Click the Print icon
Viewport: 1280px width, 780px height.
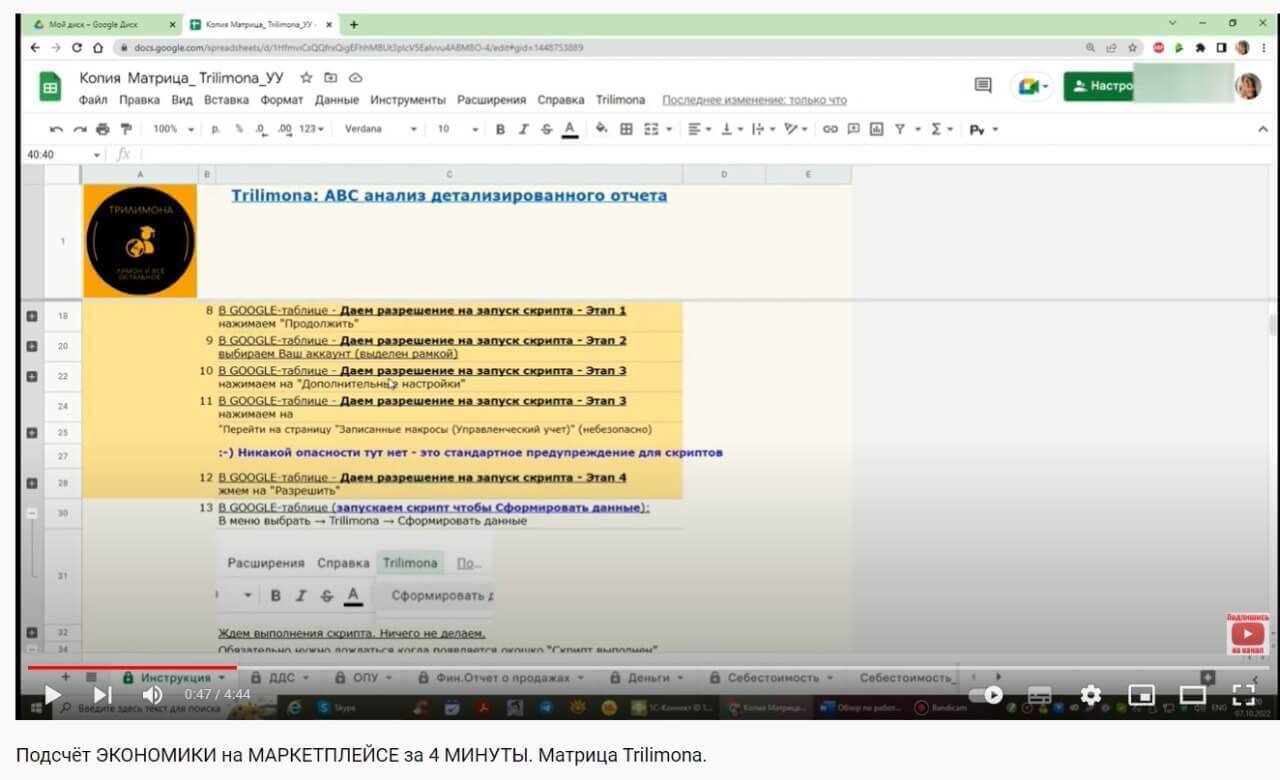pos(102,129)
